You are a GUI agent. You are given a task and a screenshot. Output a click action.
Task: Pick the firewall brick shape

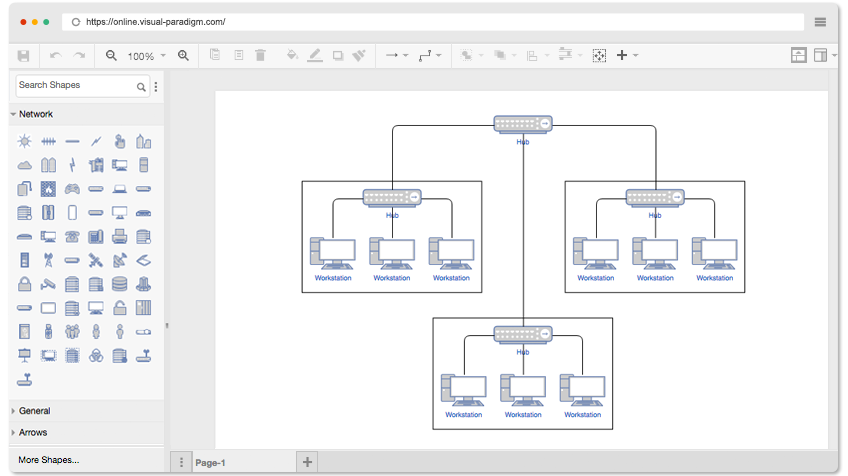point(48,189)
